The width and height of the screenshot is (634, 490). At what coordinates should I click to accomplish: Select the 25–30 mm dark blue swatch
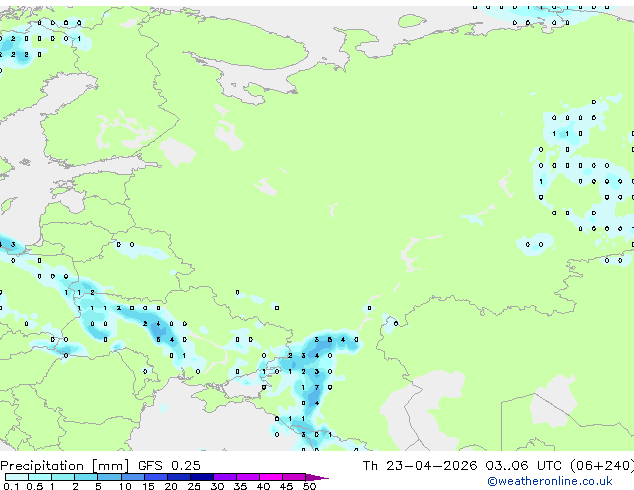tap(202, 477)
